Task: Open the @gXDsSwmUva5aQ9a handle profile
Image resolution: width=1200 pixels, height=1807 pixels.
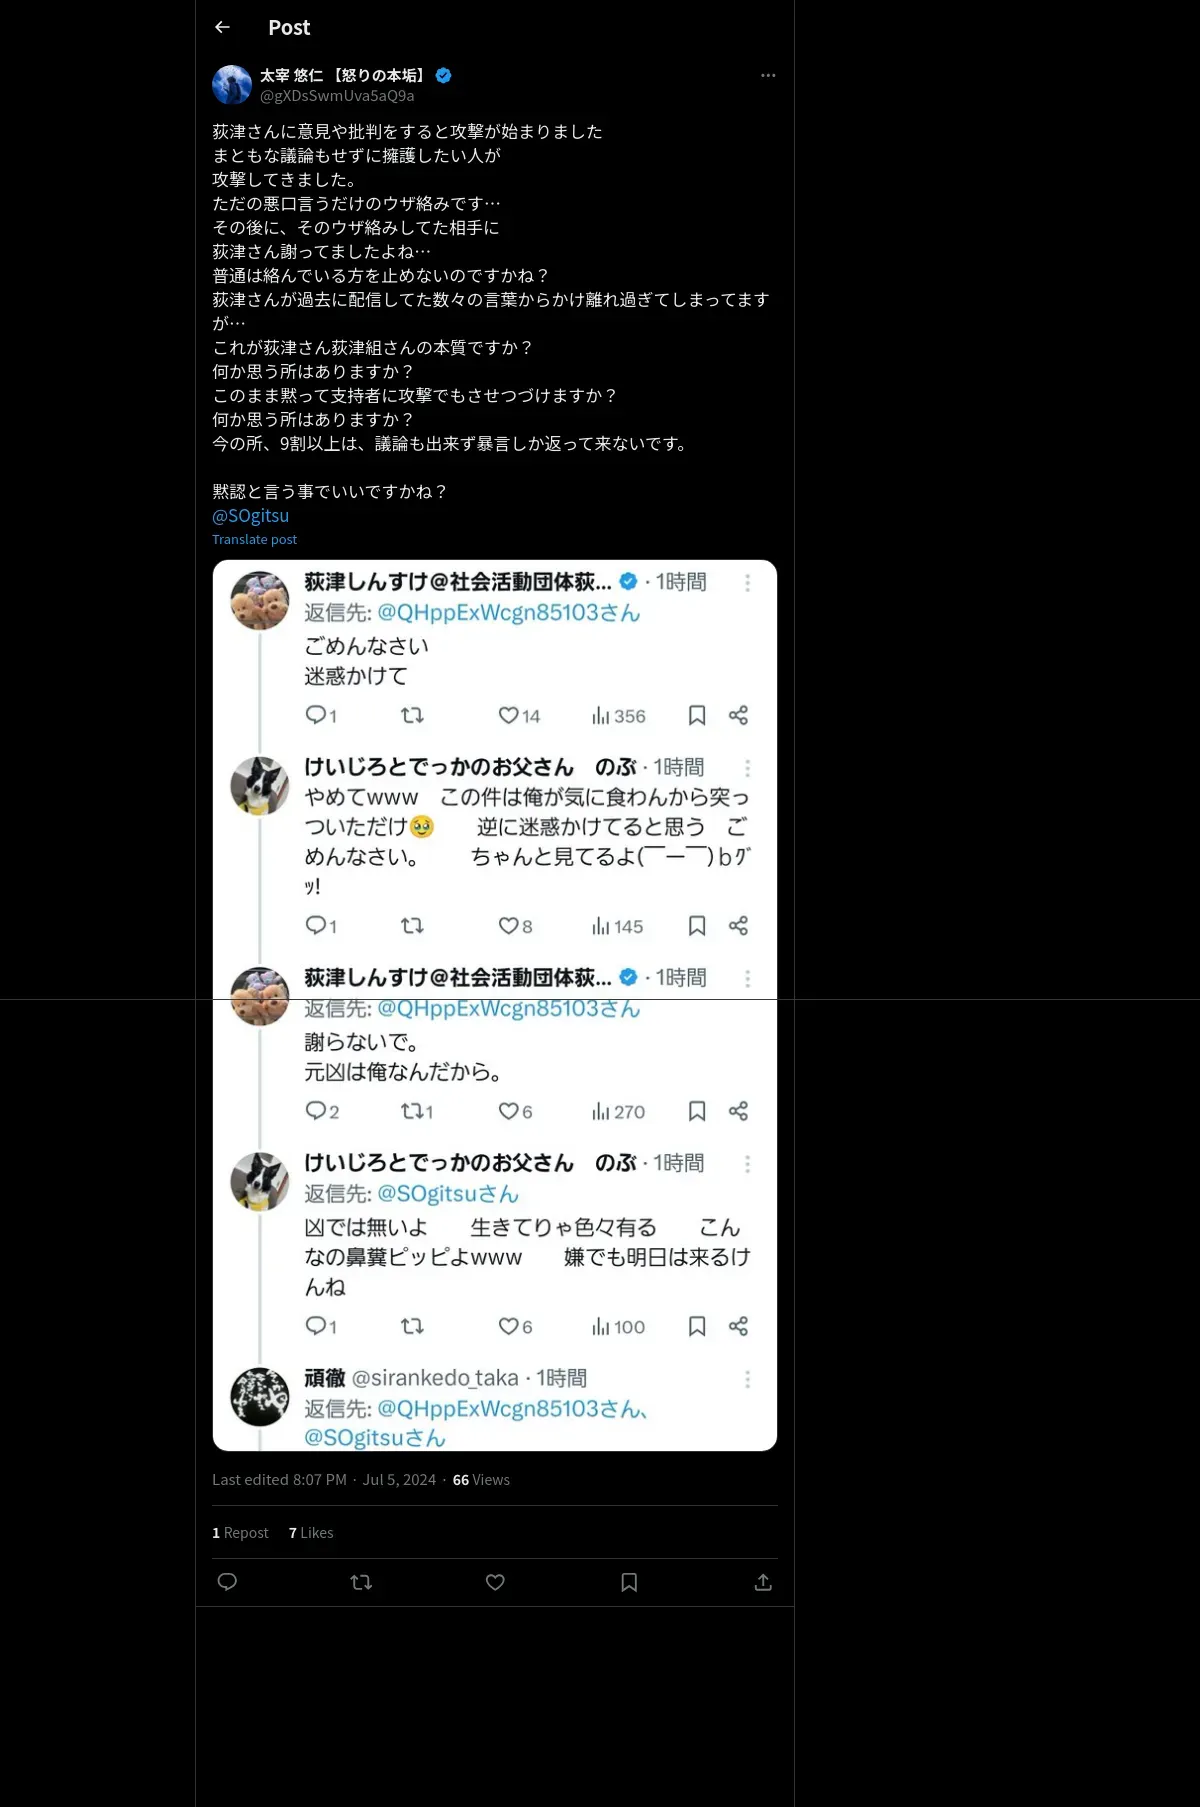Action: (337, 96)
